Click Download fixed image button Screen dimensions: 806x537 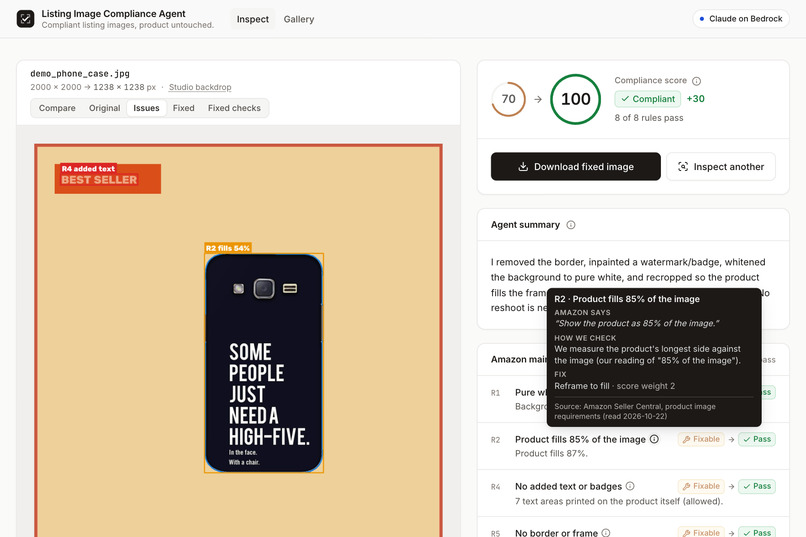click(576, 166)
